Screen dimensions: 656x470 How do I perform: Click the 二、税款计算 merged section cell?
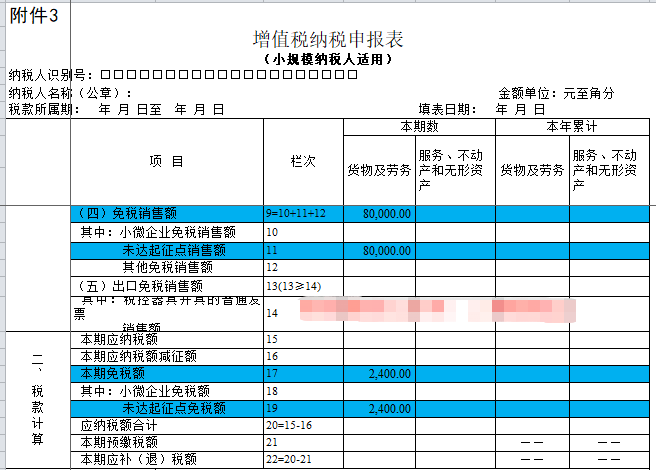[x=38, y=400]
